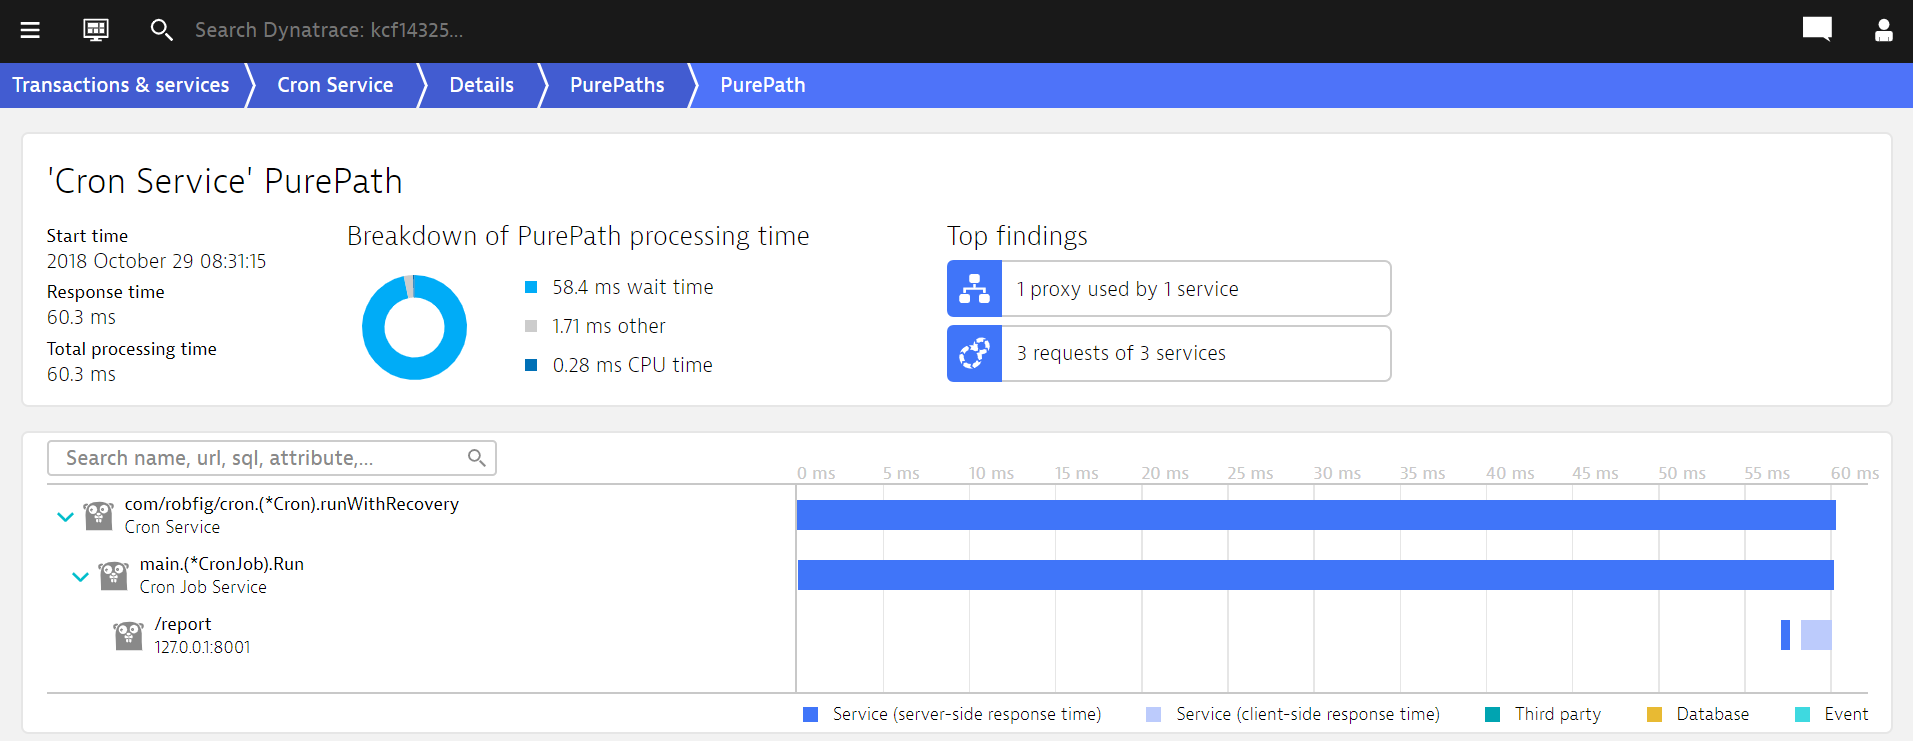Click the '1.71 ms other' text

pos(609,326)
